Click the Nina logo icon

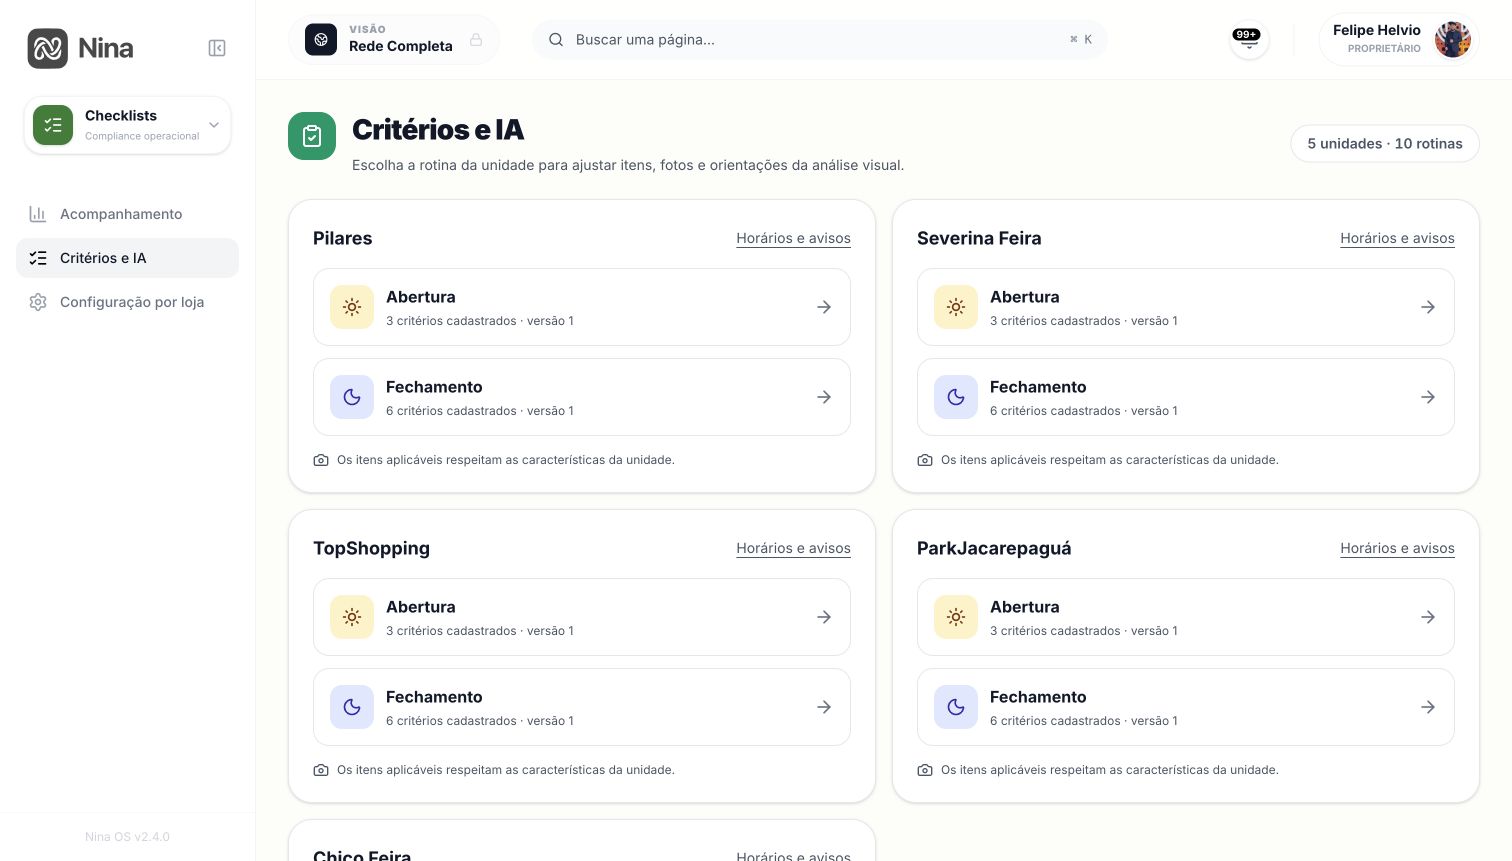48,48
